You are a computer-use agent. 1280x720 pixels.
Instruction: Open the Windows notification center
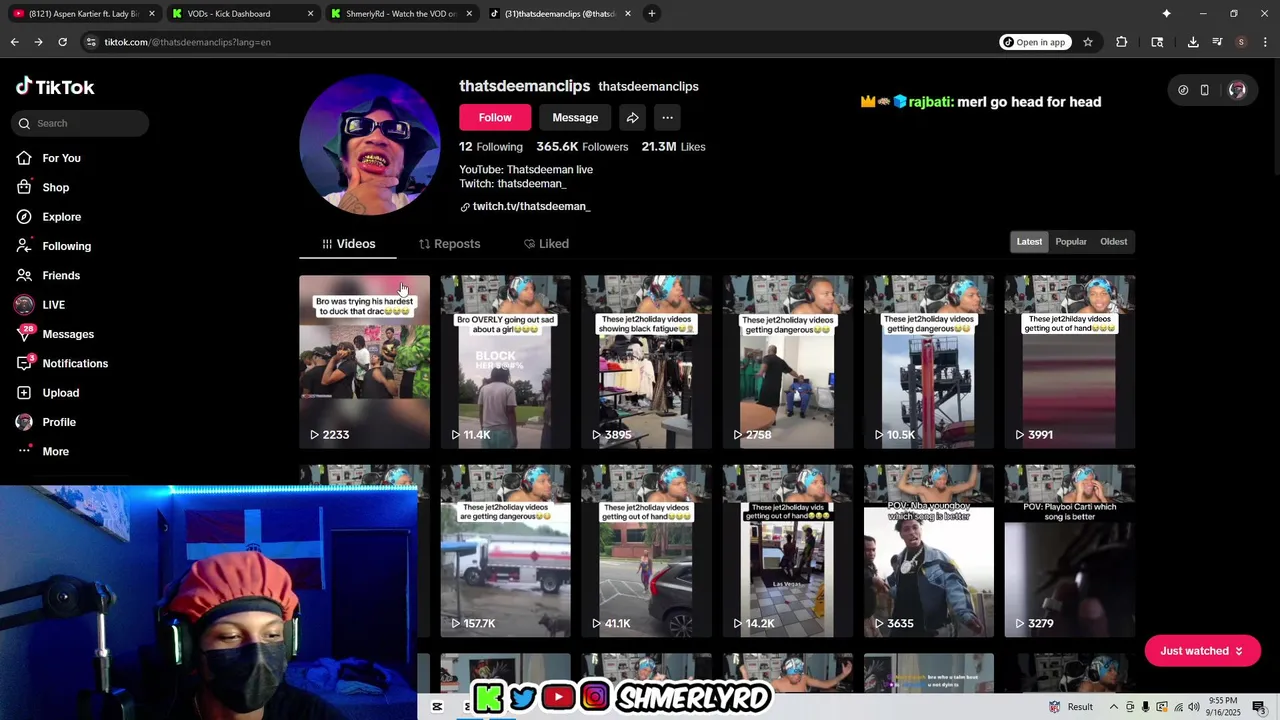(x=1259, y=707)
